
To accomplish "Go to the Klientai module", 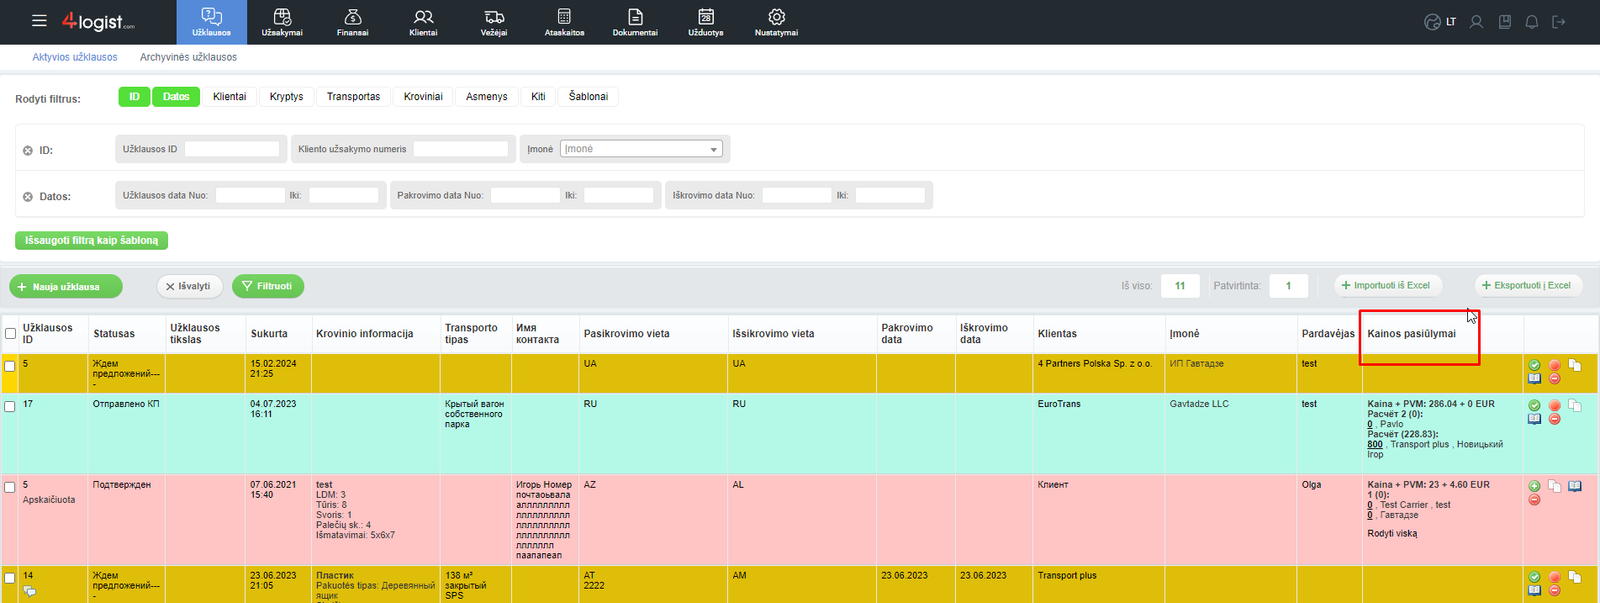I will [x=423, y=22].
